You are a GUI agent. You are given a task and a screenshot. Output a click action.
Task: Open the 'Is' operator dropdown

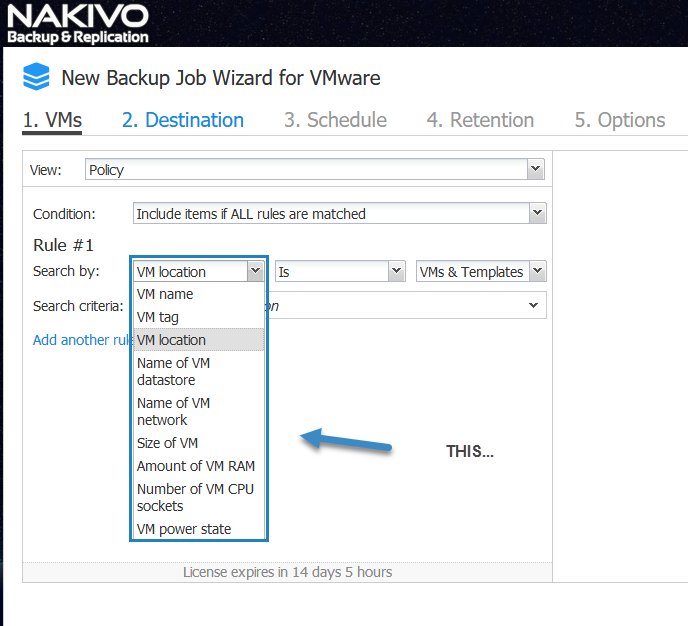pos(340,271)
